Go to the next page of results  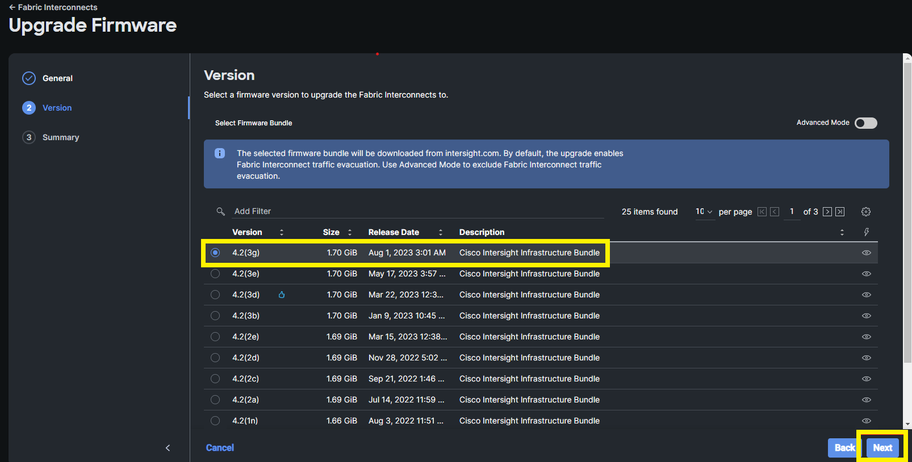pos(827,212)
